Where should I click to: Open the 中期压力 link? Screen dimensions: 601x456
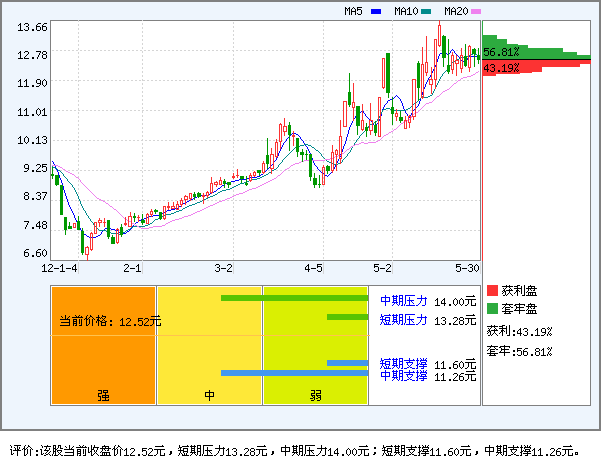(404, 300)
